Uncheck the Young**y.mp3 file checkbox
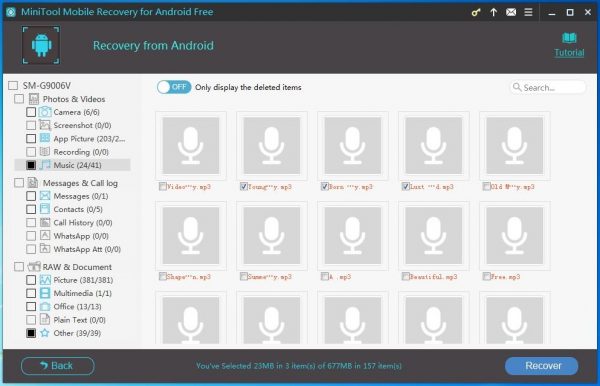Screen dimensions: 600x386 coord(244,186)
